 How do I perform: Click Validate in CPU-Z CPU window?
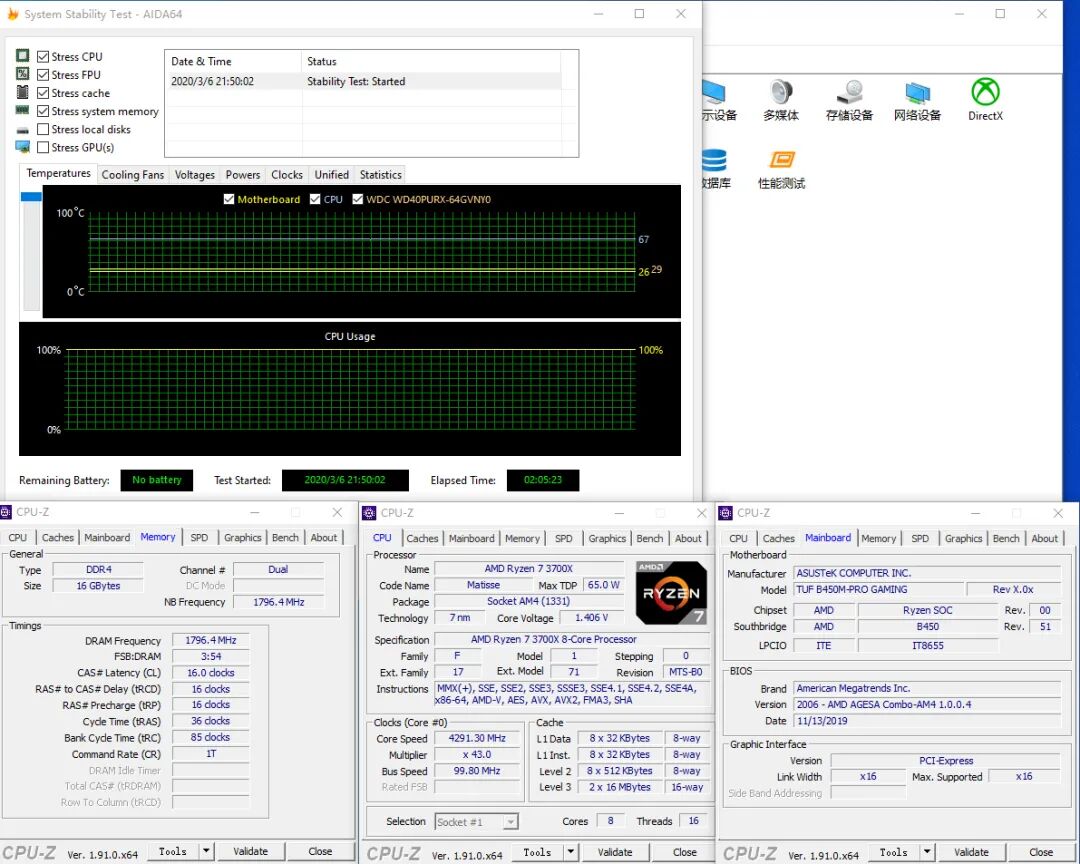[615, 852]
